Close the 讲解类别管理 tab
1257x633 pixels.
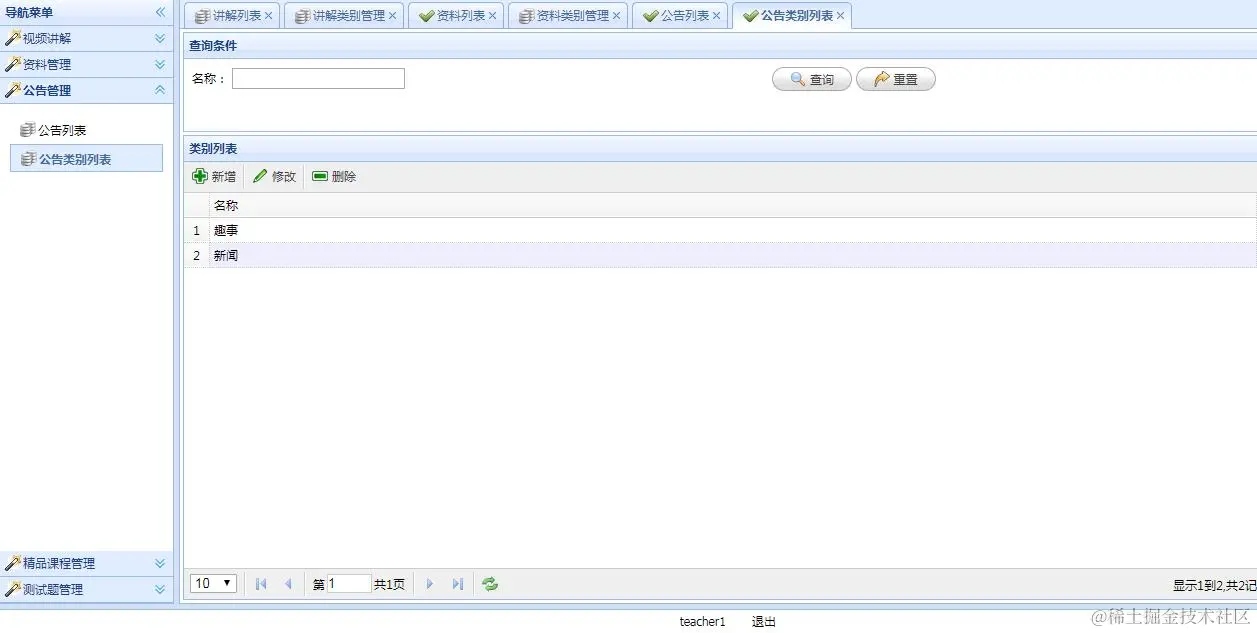click(392, 16)
